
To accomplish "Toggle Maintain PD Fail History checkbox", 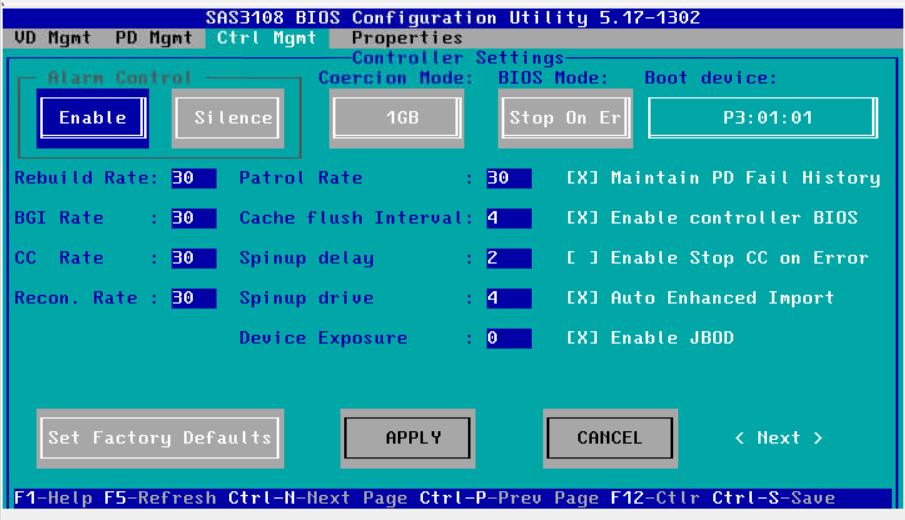I will click(582, 178).
